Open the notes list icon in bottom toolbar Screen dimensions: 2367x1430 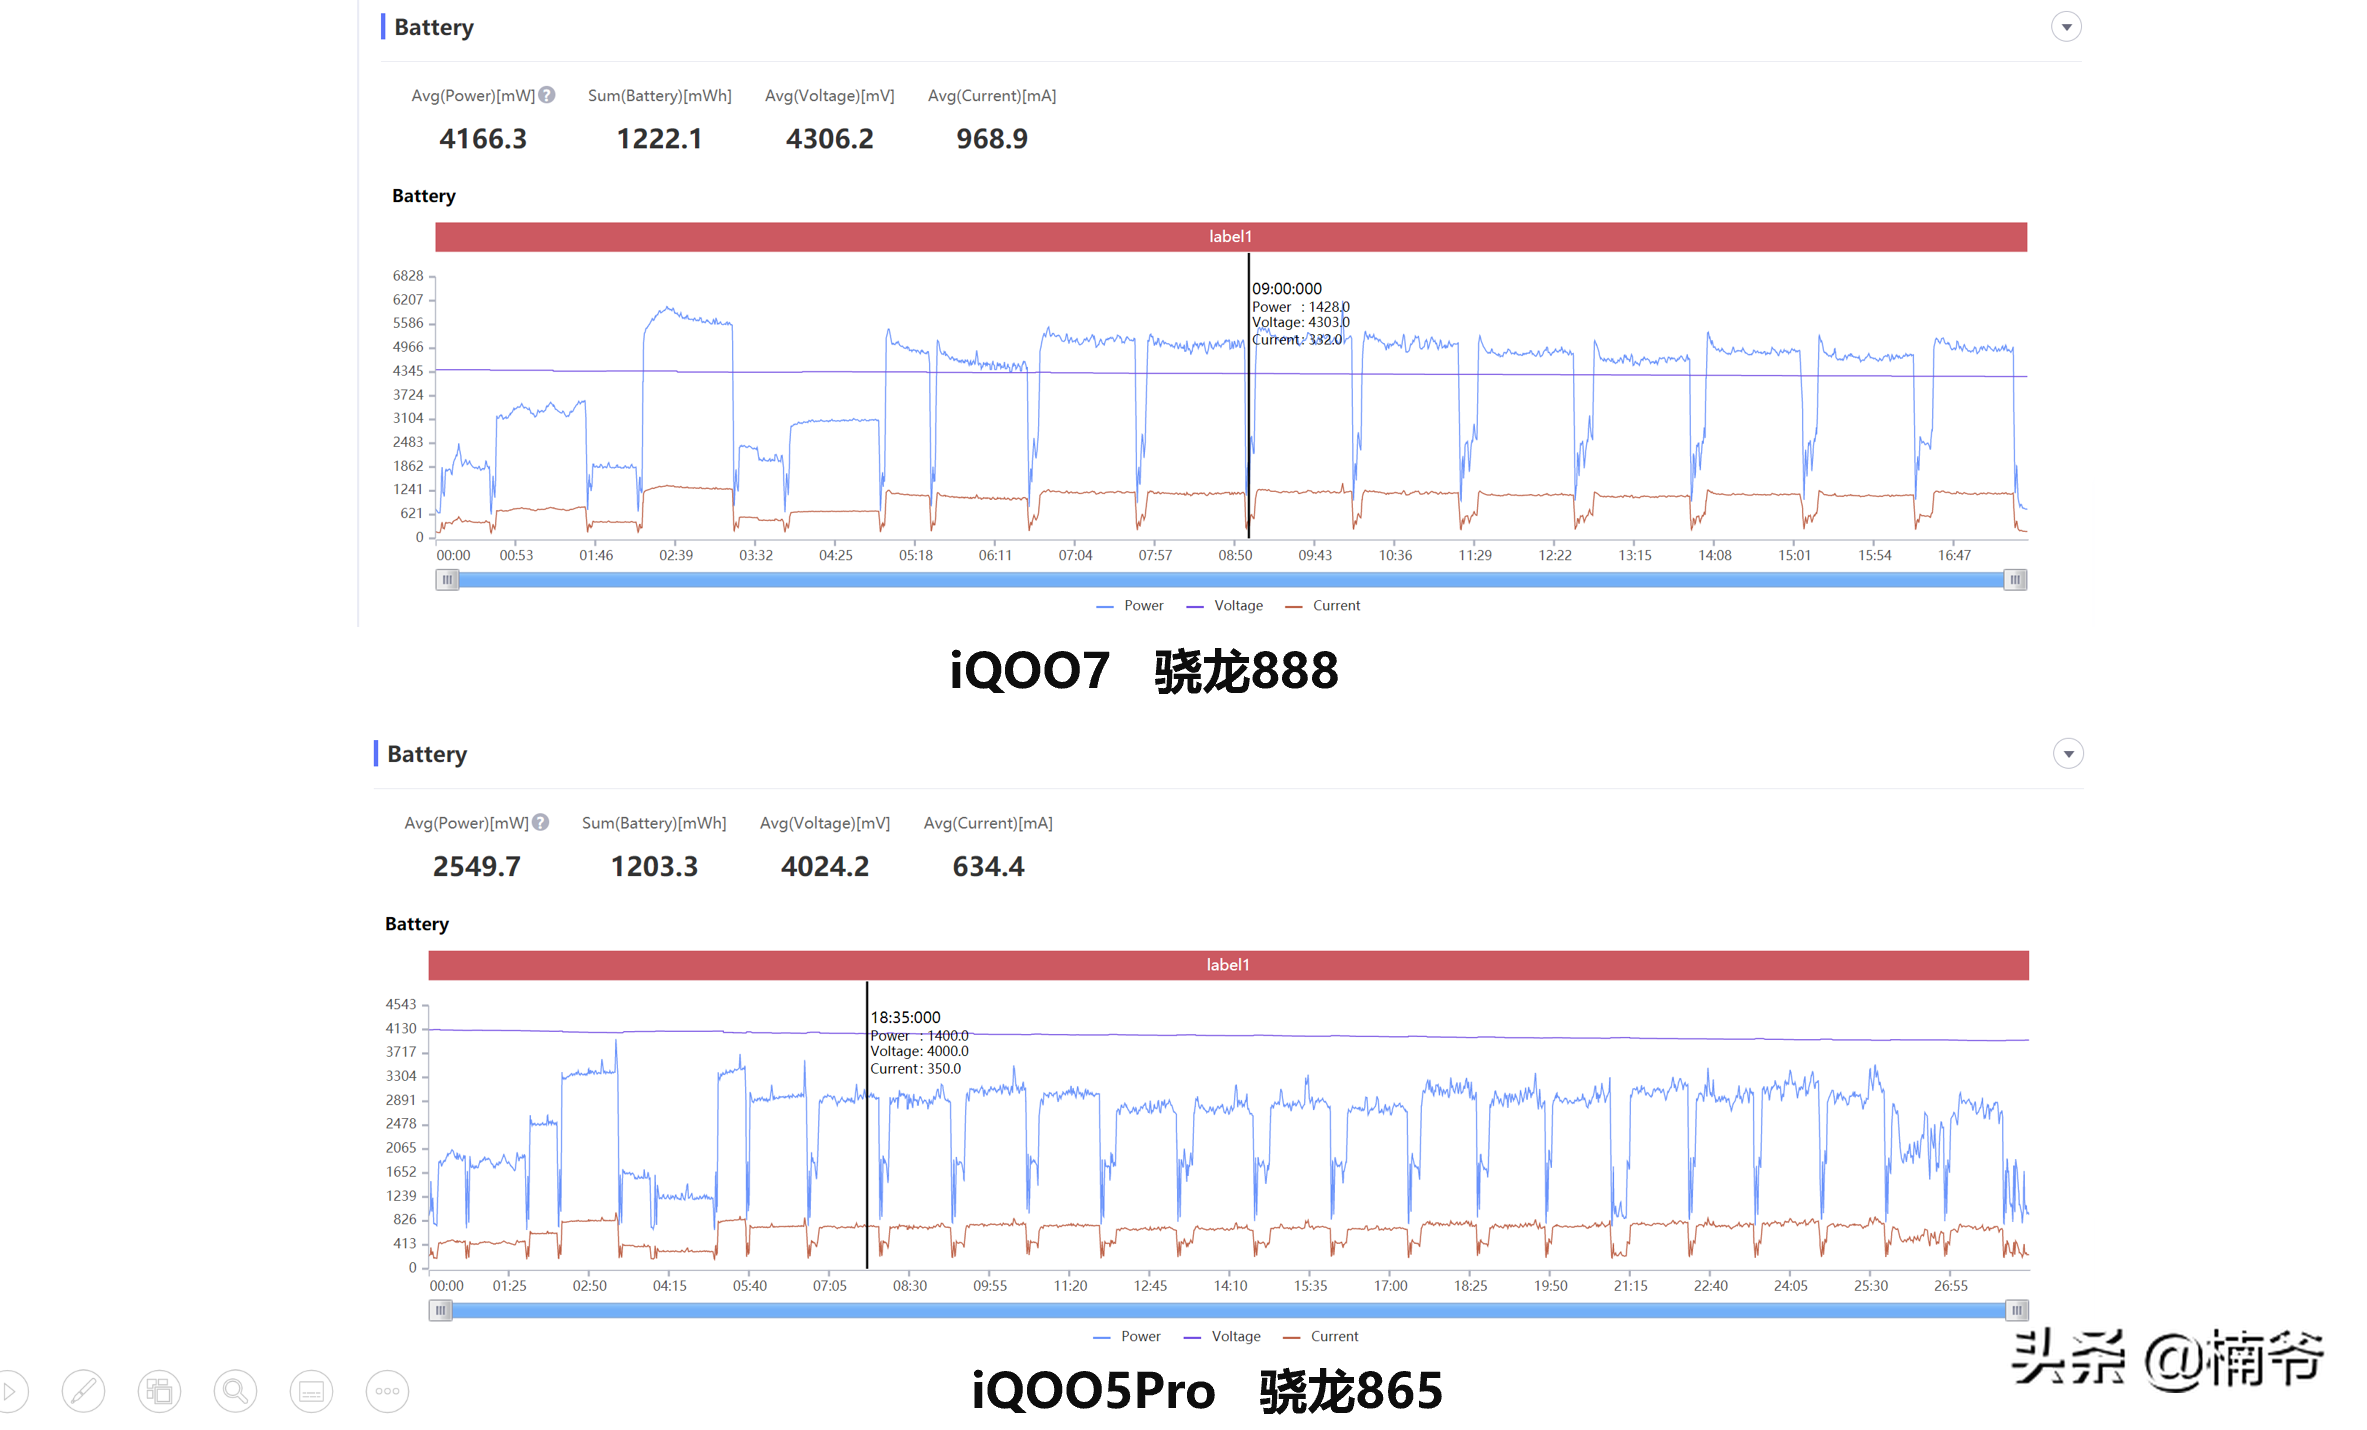click(311, 1390)
